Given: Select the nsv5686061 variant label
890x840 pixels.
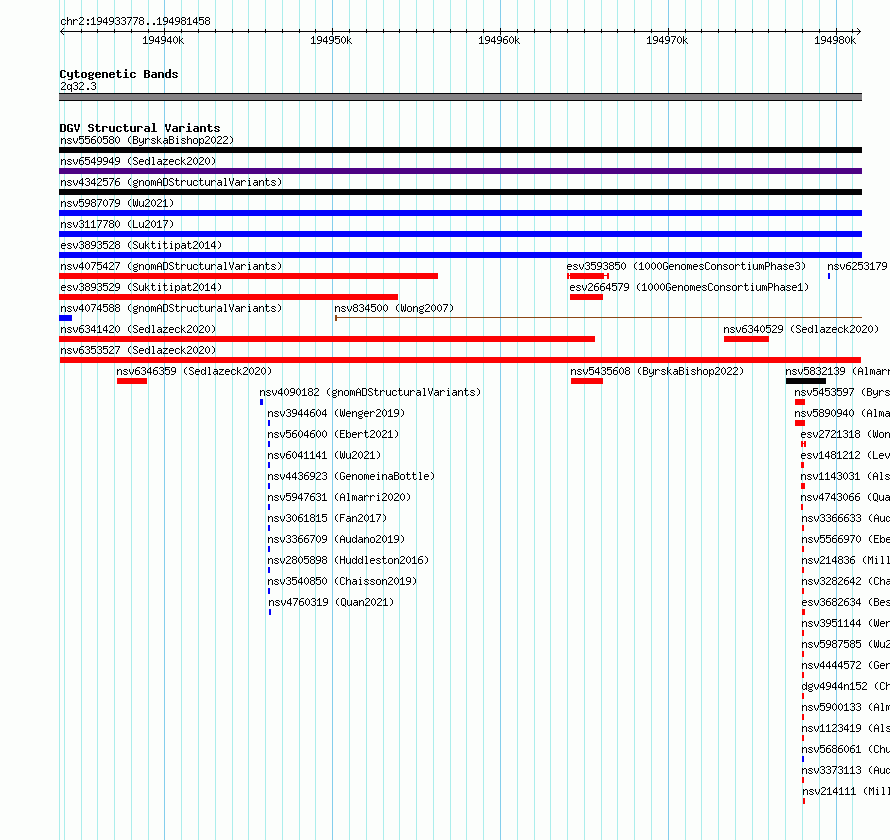Looking at the screenshot, I should click(845, 749).
